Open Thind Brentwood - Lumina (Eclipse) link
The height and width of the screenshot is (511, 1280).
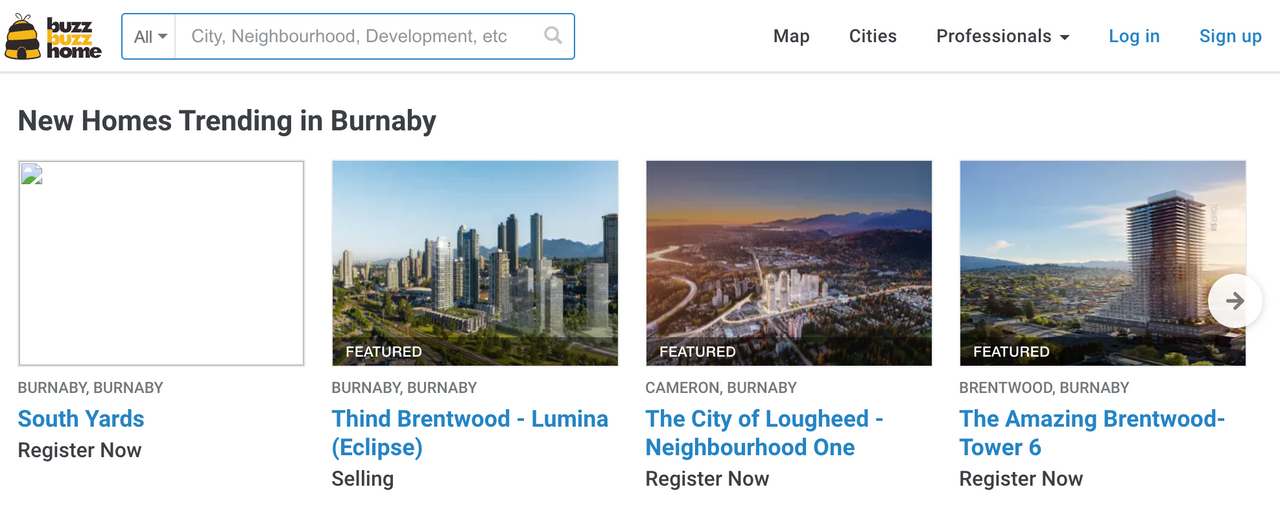tap(470, 433)
